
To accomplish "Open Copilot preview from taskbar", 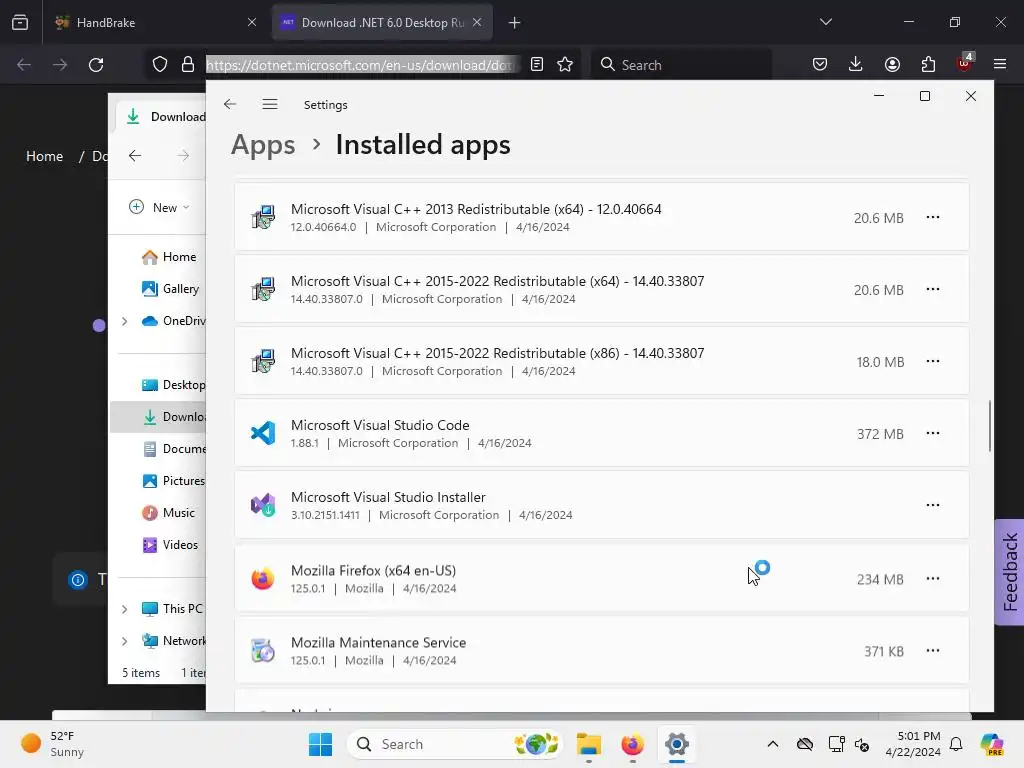I will coord(991,744).
